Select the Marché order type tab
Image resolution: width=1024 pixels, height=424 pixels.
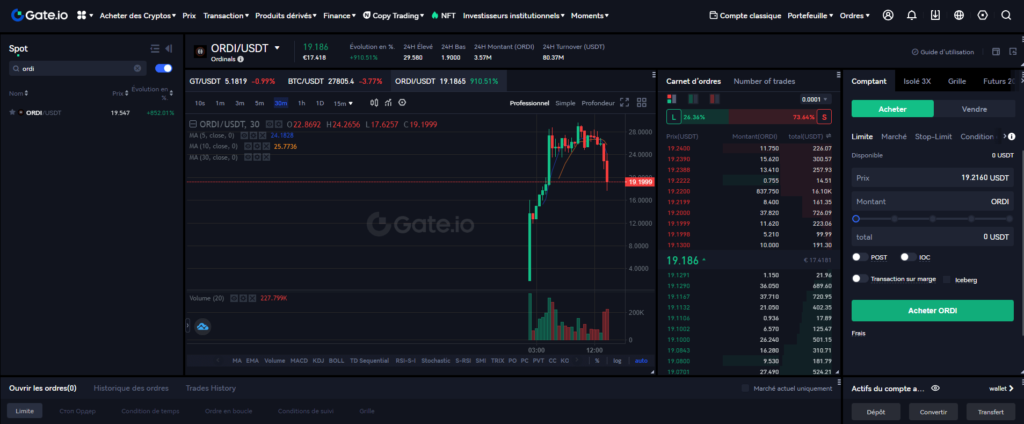point(893,137)
